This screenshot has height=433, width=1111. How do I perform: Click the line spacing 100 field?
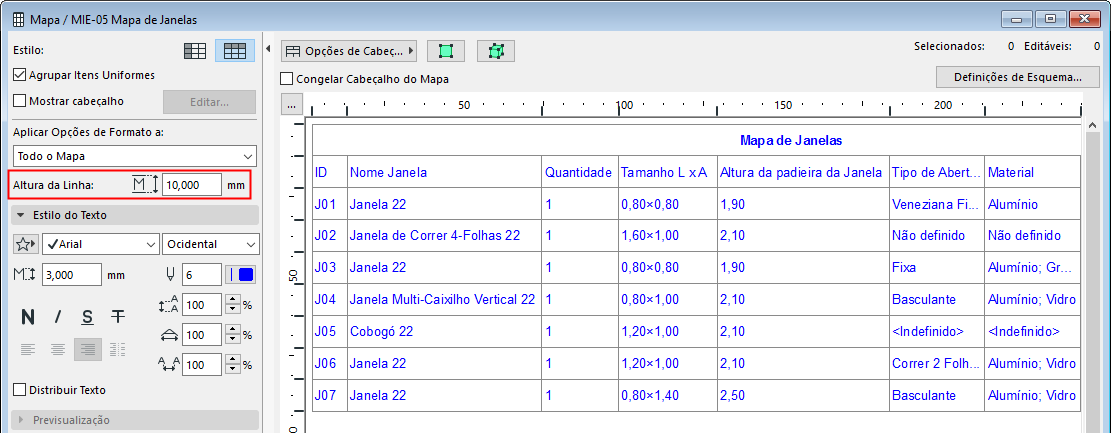point(203,305)
